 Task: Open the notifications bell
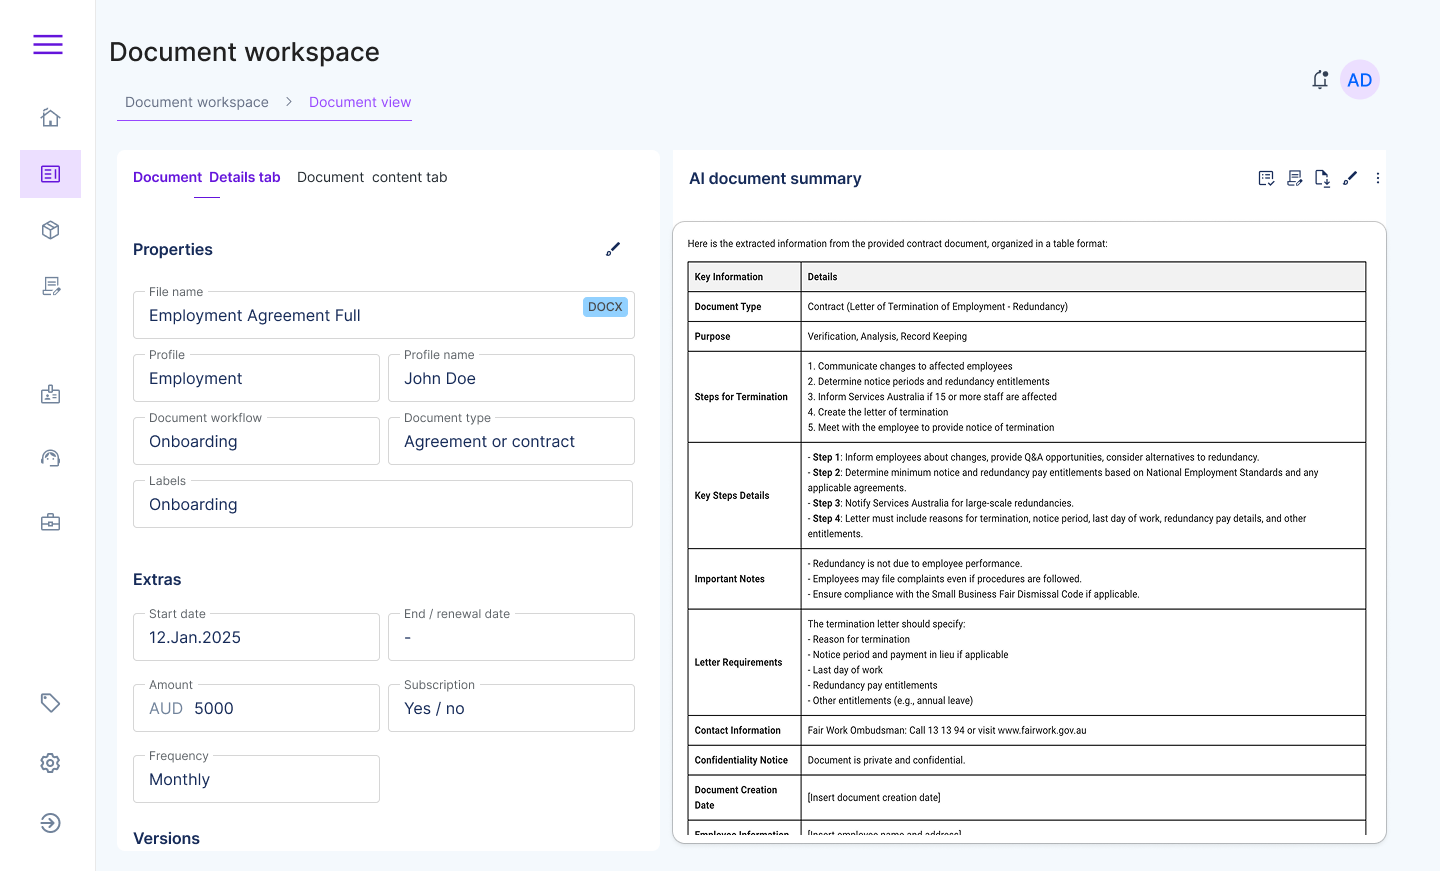point(1320,79)
